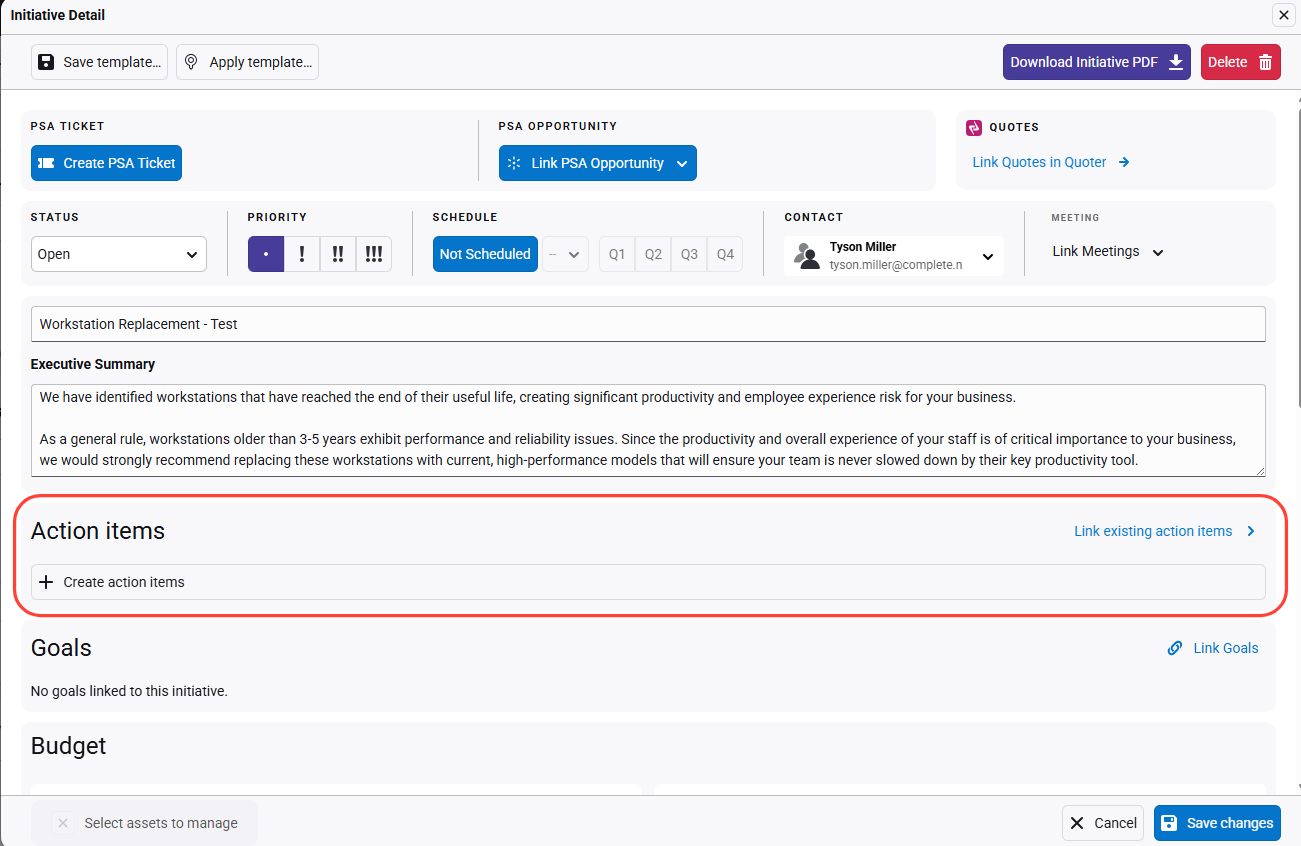Open the Status dropdown showing Open

pos(118,254)
